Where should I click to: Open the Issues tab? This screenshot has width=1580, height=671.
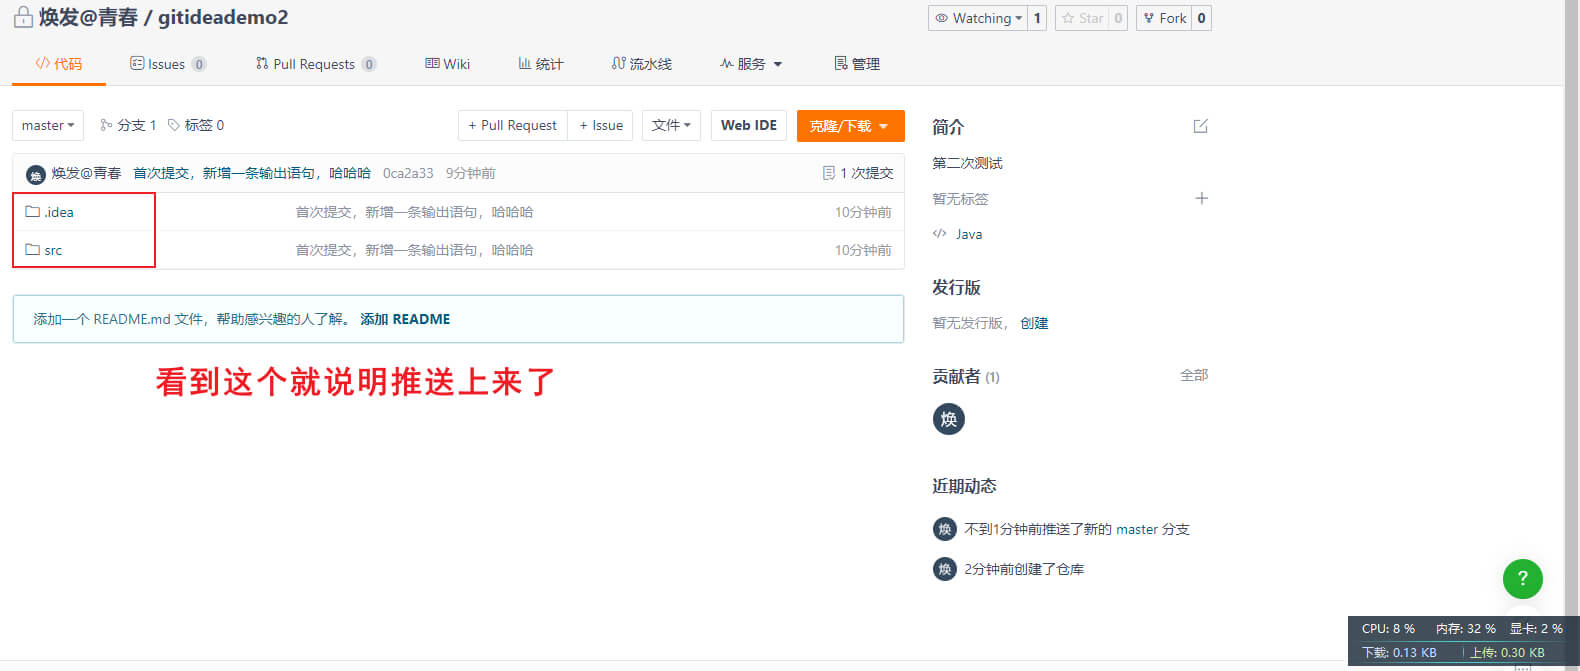pyautogui.click(x=167, y=64)
